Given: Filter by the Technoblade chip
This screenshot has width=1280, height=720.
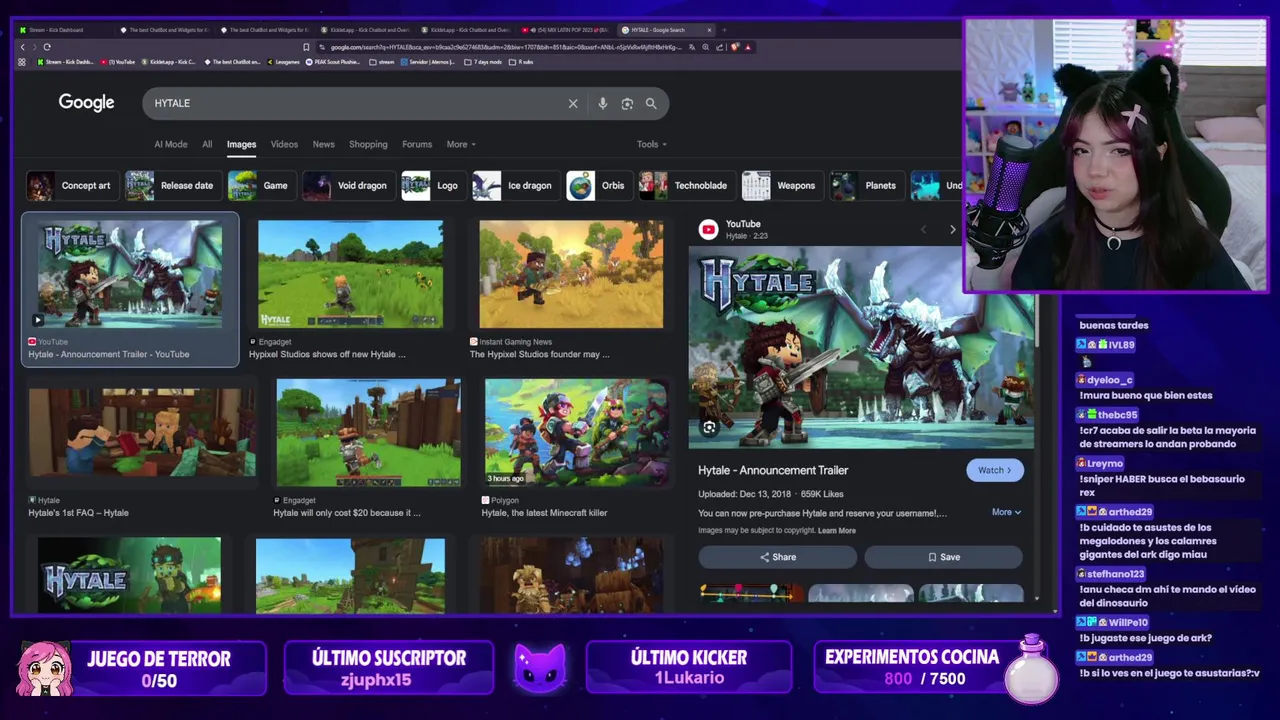Looking at the screenshot, I should point(686,185).
